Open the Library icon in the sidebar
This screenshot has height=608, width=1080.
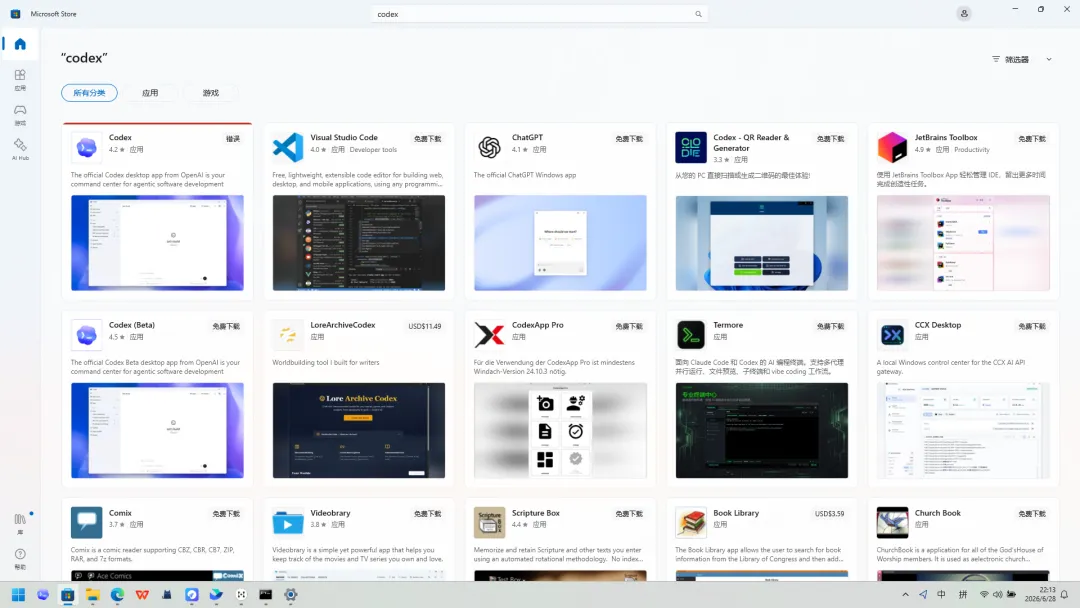[x=20, y=523]
